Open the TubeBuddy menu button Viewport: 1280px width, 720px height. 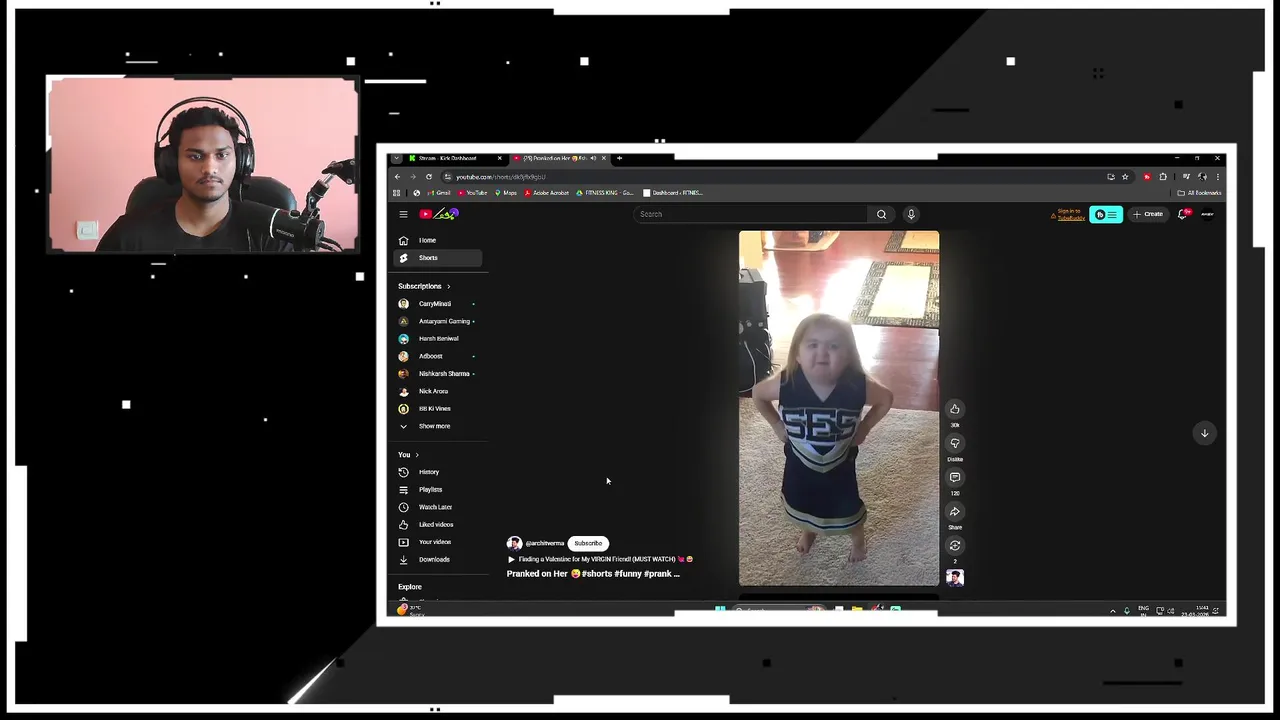(1106, 214)
